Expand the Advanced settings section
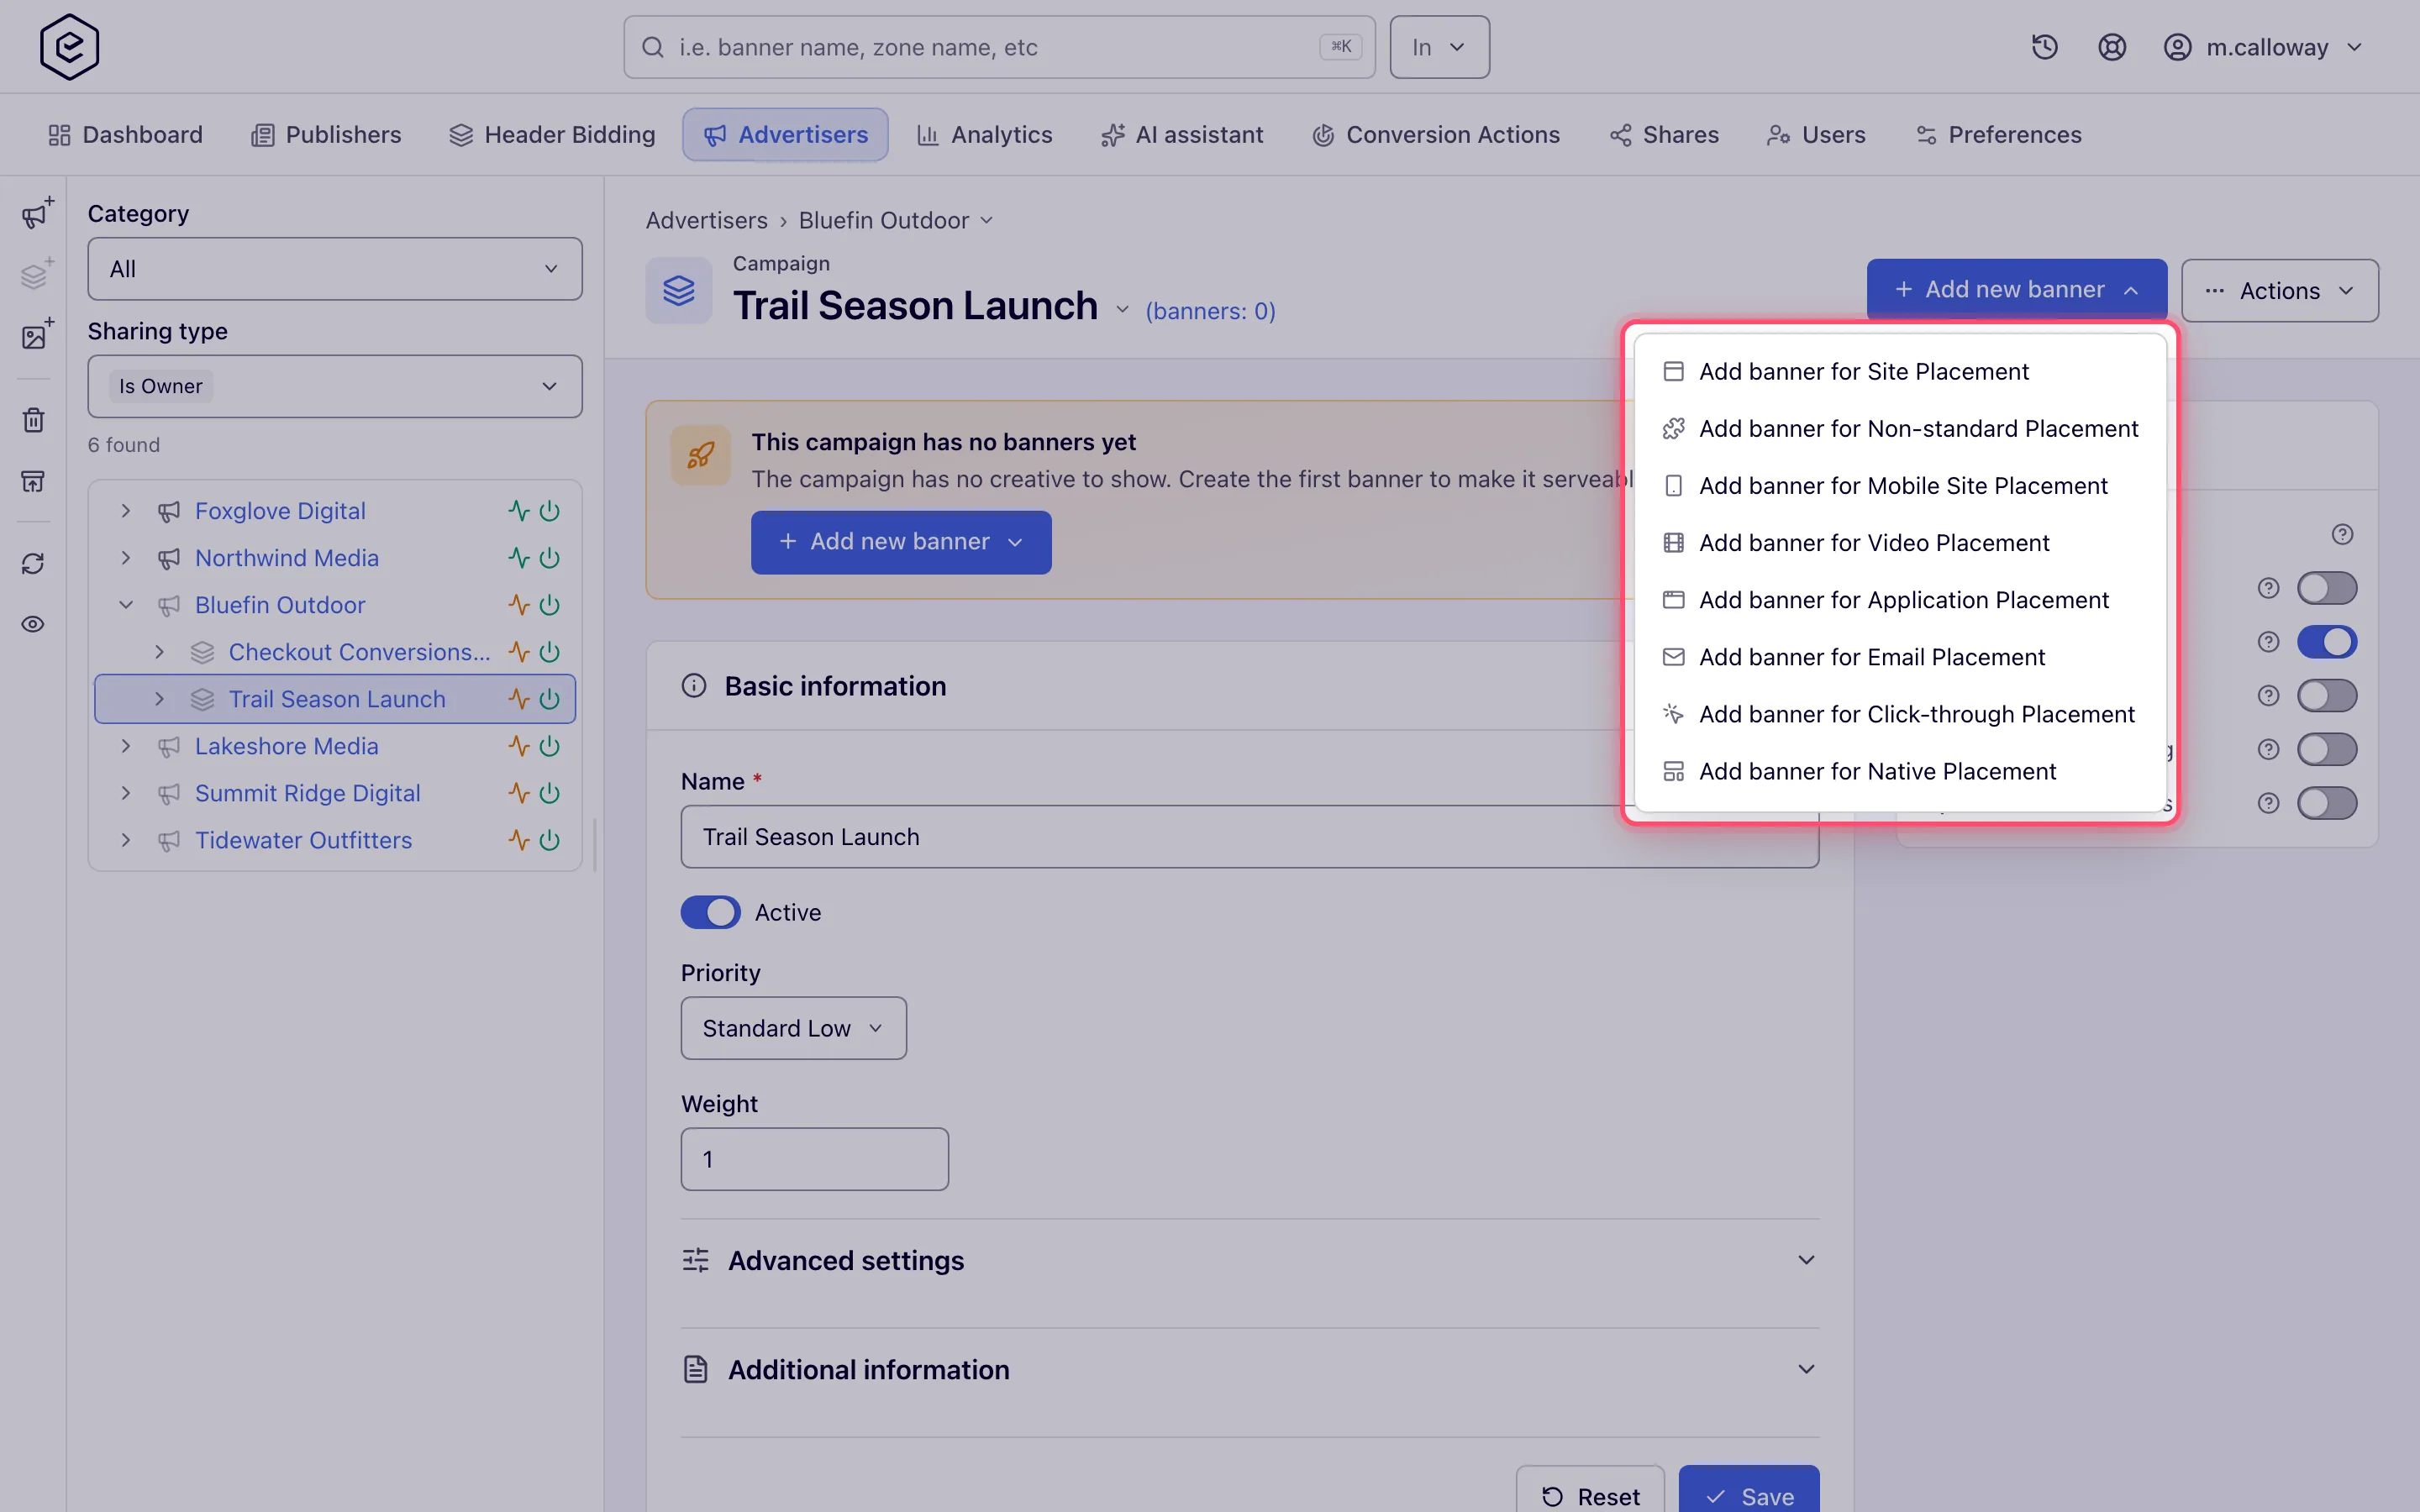 click(1250, 1260)
